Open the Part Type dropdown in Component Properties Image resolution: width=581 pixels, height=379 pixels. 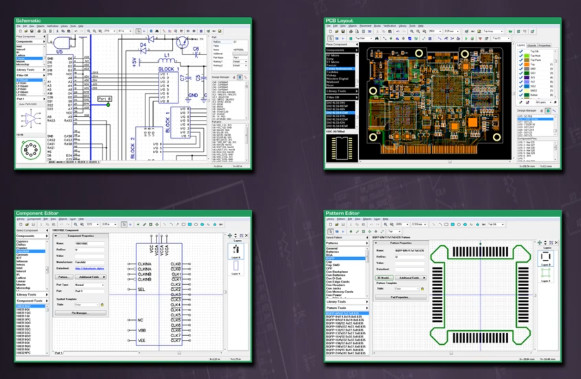pyautogui.click(x=89, y=285)
